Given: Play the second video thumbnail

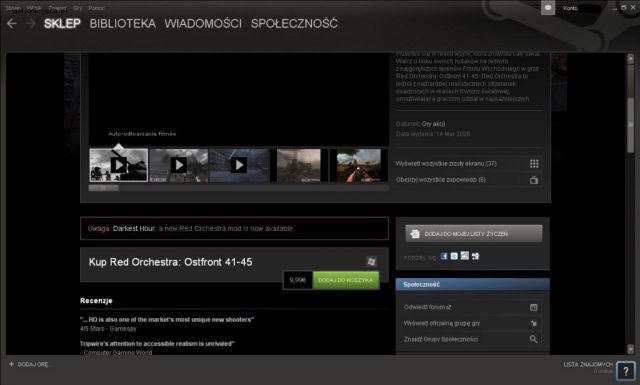Looking at the screenshot, I should pyautogui.click(x=179, y=165).
